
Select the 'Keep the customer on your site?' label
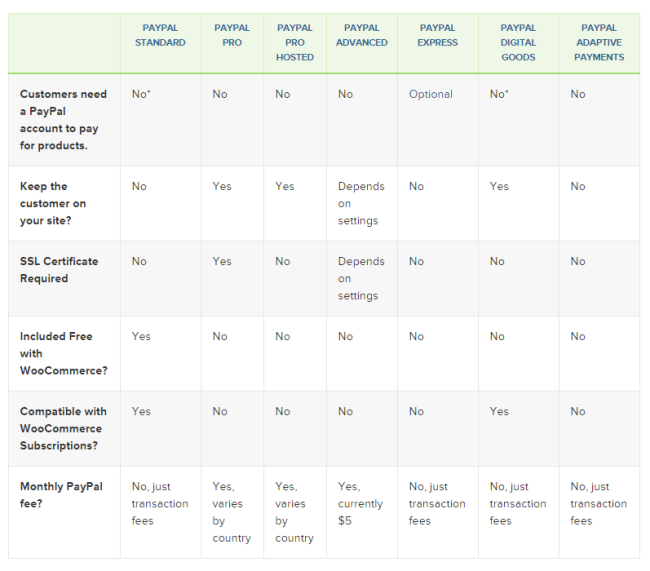coord(53,203)
